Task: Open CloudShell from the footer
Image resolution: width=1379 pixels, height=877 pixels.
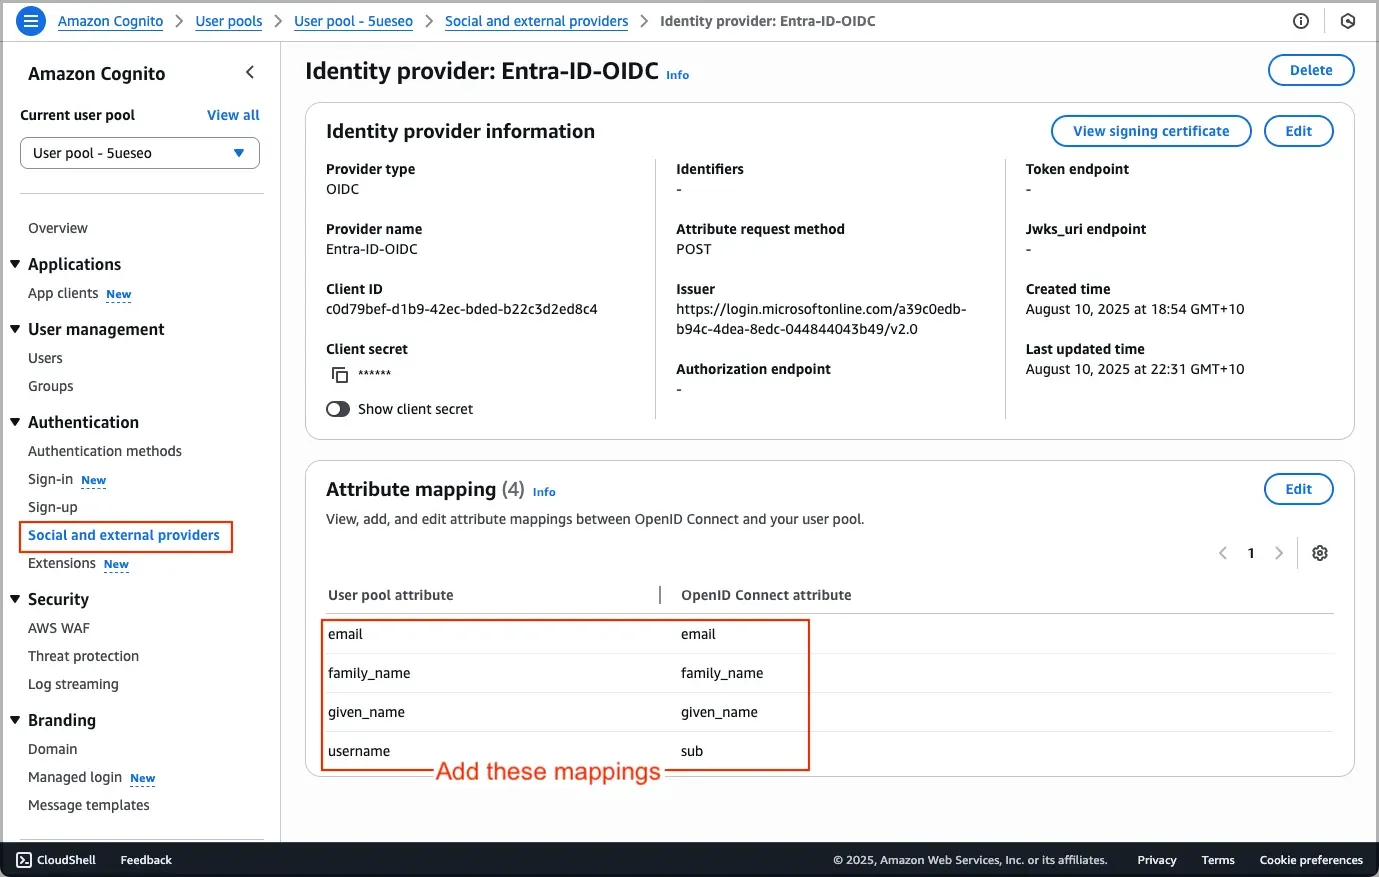Action: coord(56,860)
